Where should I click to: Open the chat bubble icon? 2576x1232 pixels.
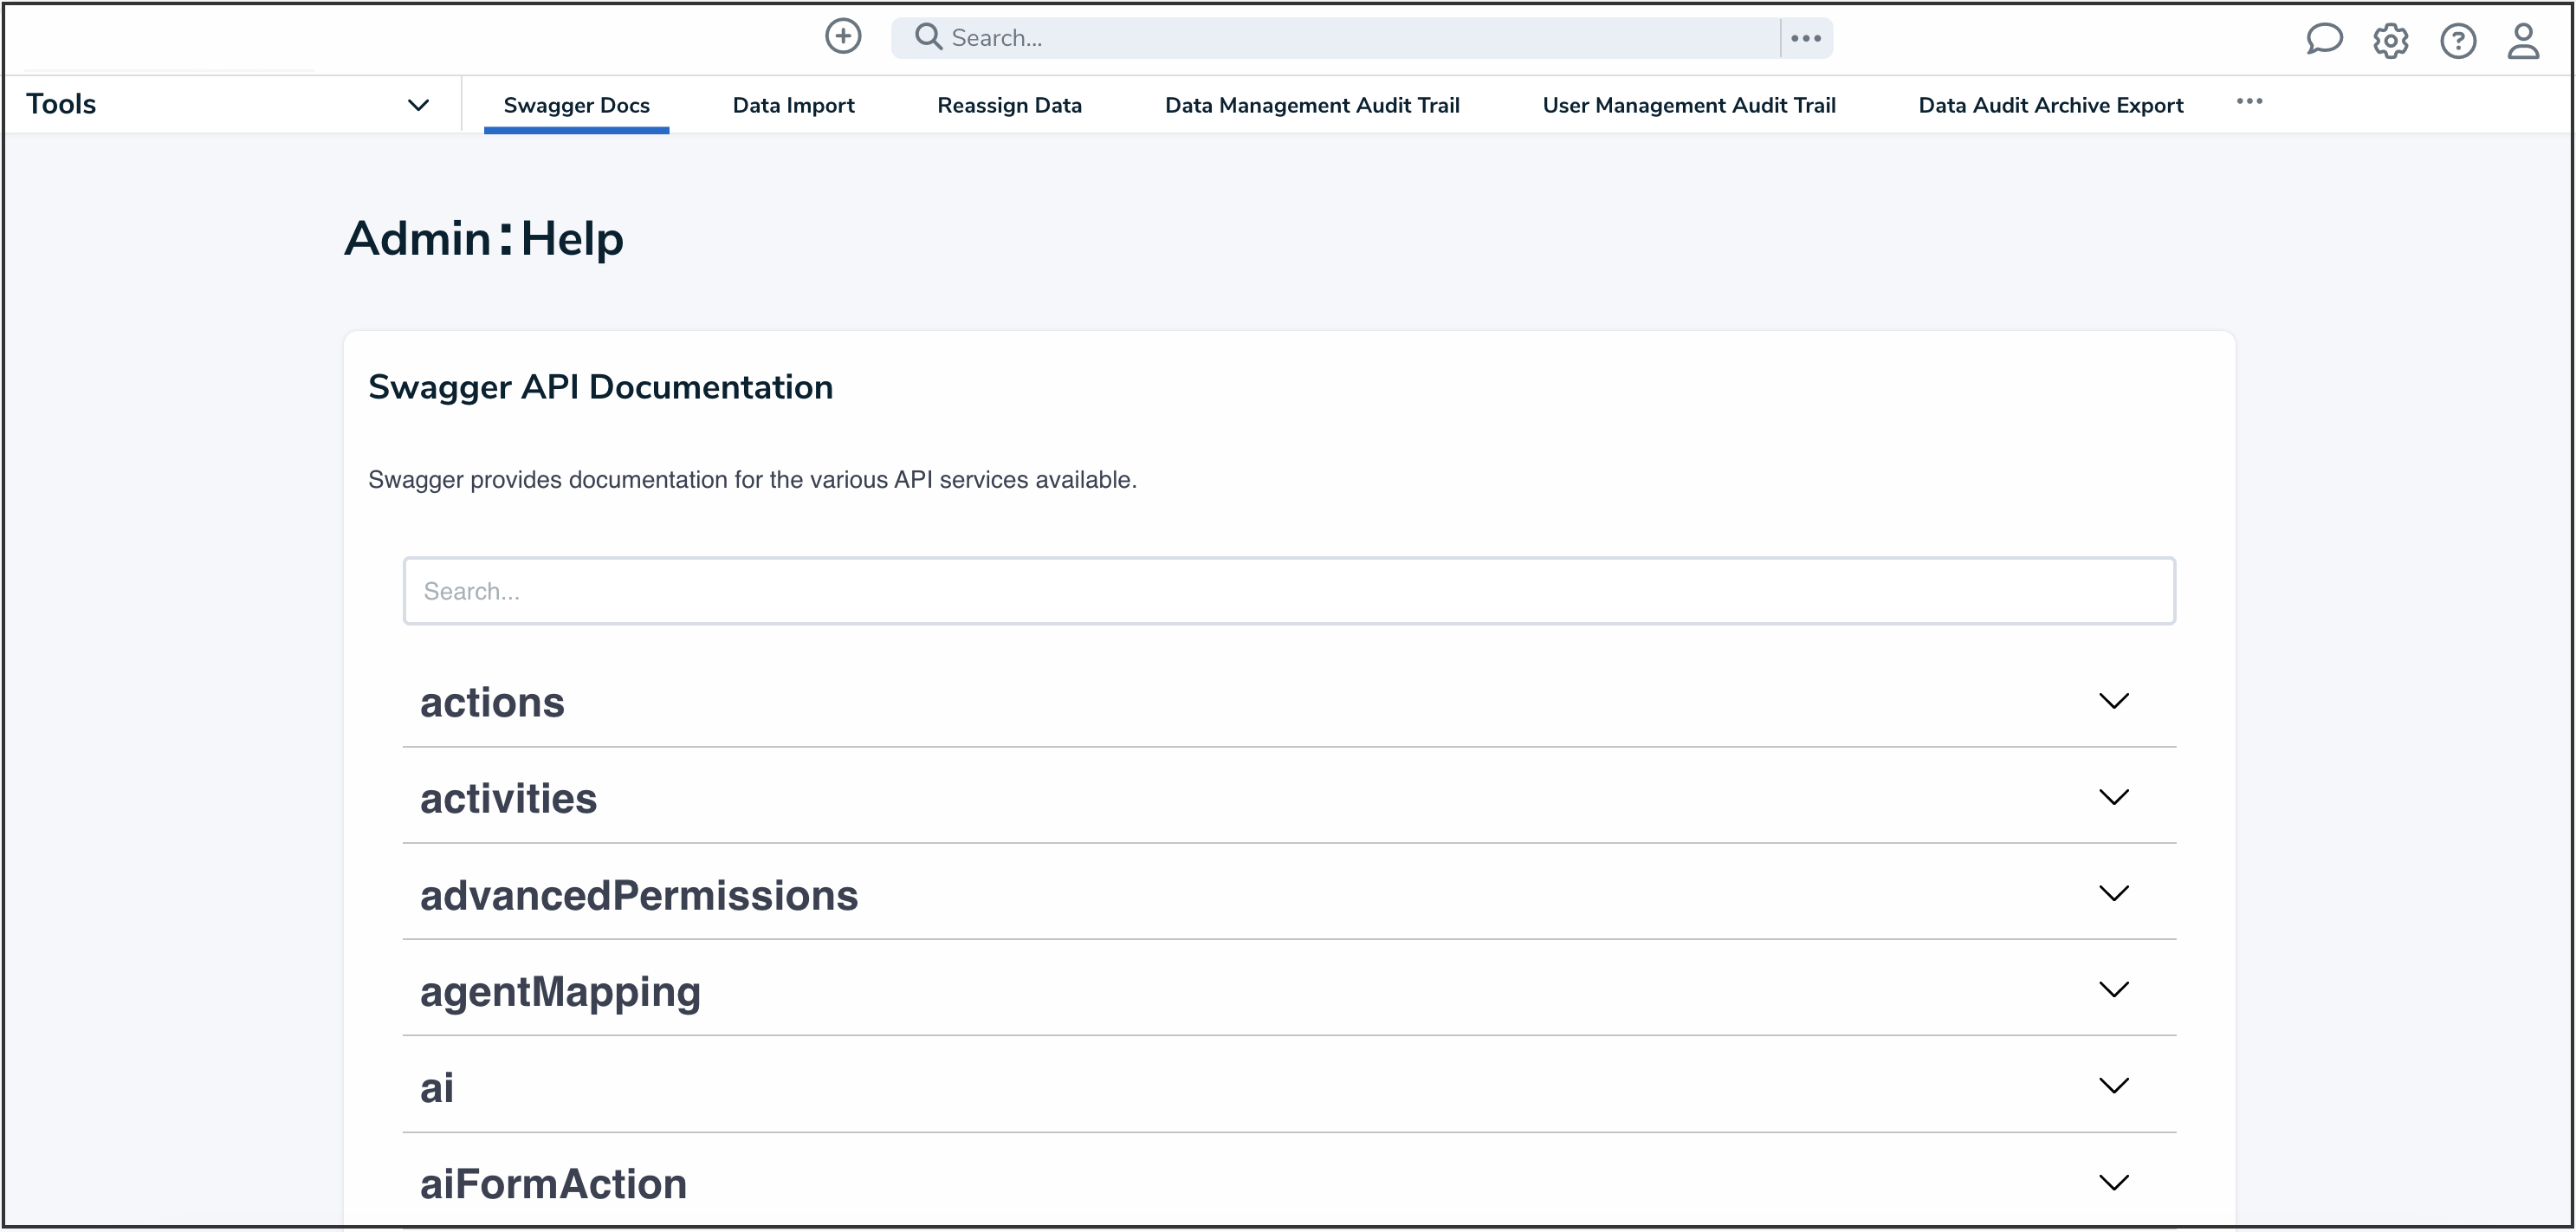click(x=2324, y=40)
